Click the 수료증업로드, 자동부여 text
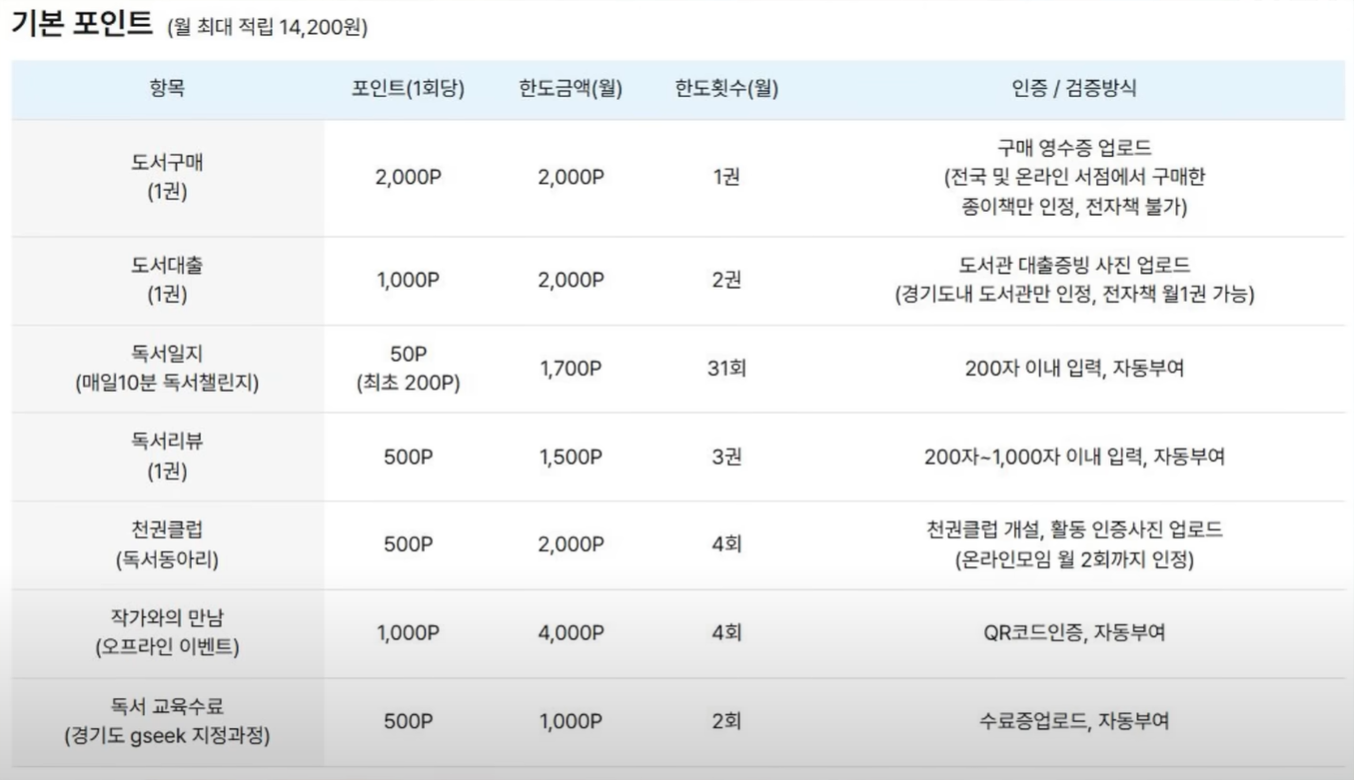 [x=1074, y=721]
